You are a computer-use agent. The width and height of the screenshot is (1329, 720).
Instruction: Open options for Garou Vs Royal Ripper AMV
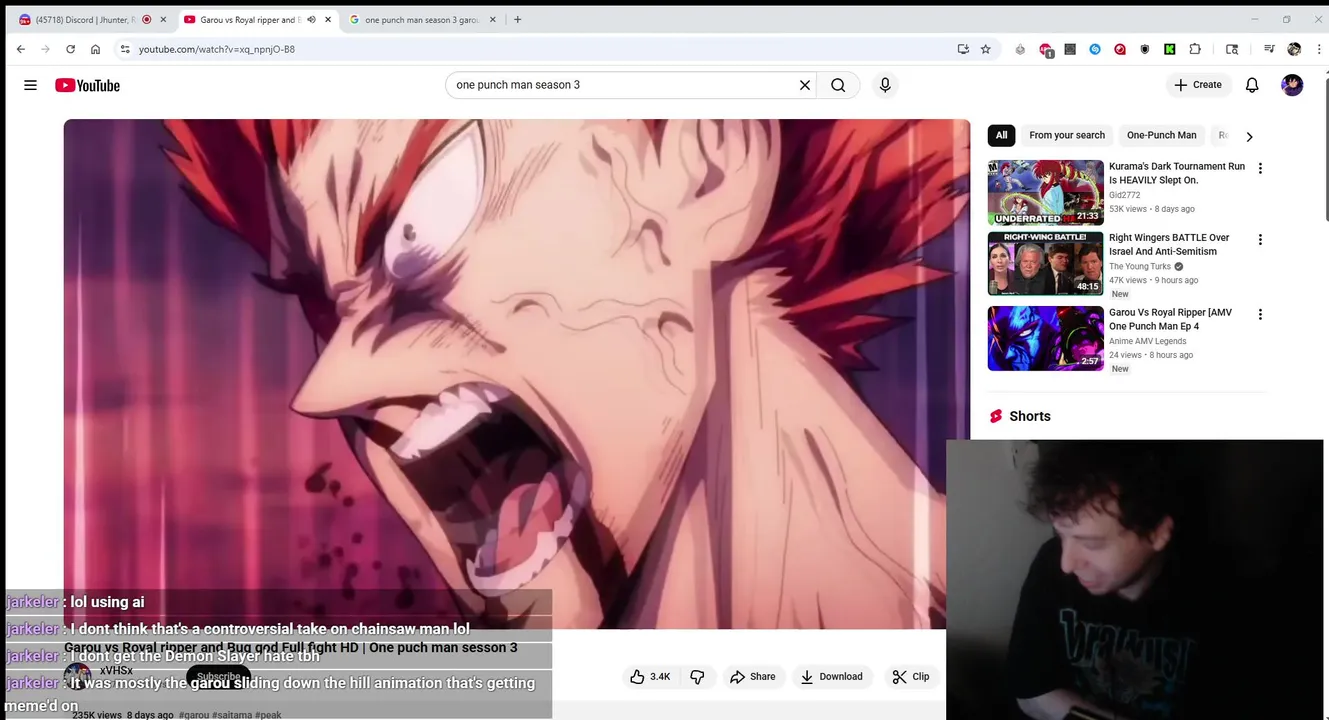[1260, 314]
